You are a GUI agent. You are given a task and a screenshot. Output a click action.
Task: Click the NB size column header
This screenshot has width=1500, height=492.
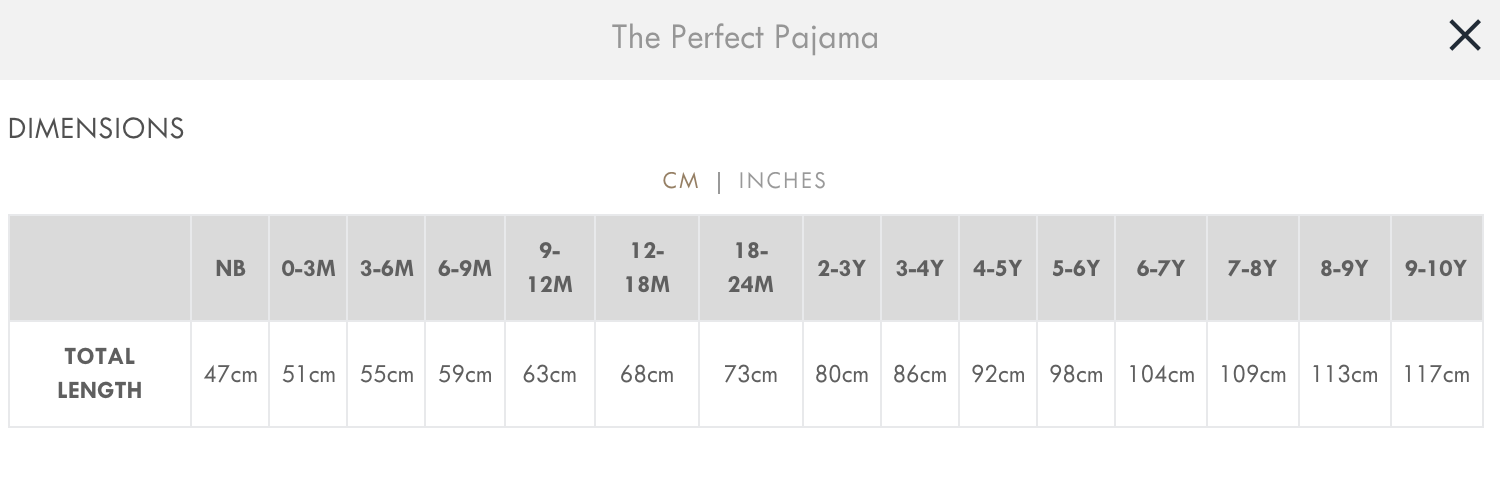point(230,268)
